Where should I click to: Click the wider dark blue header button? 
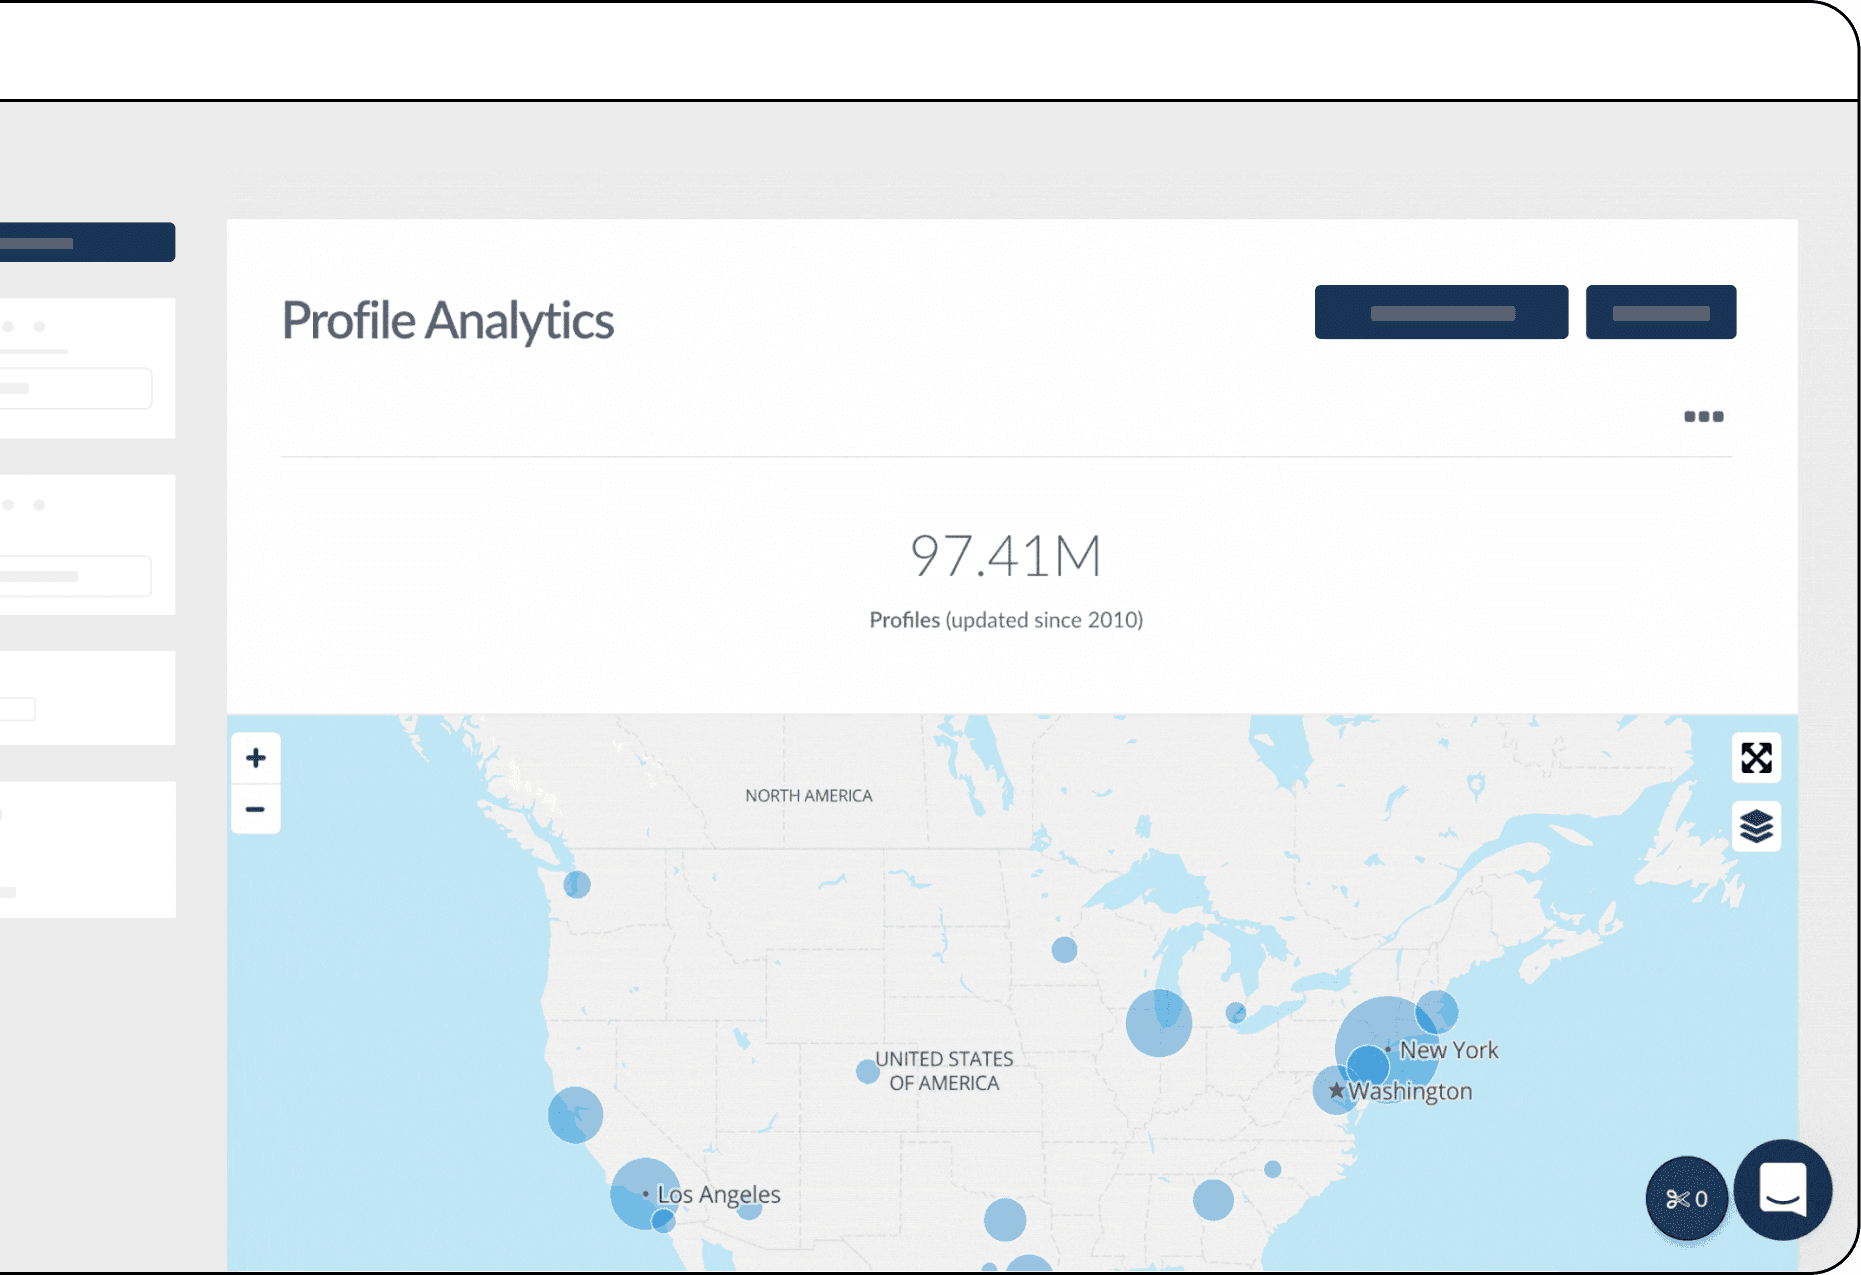(1441, 312)
